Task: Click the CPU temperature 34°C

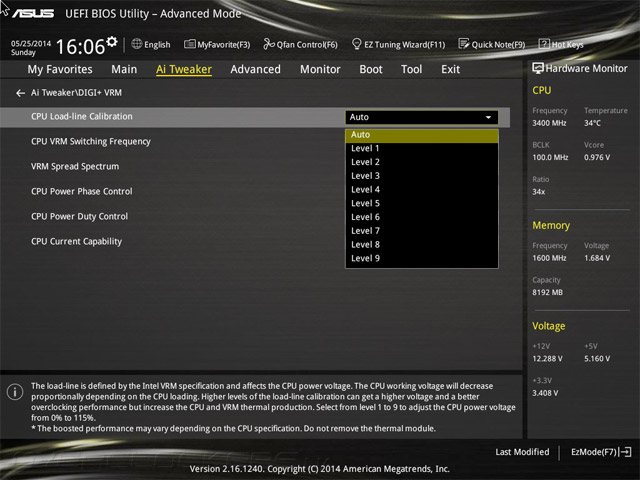Action: pyautogui.click(x=592, y=123)
